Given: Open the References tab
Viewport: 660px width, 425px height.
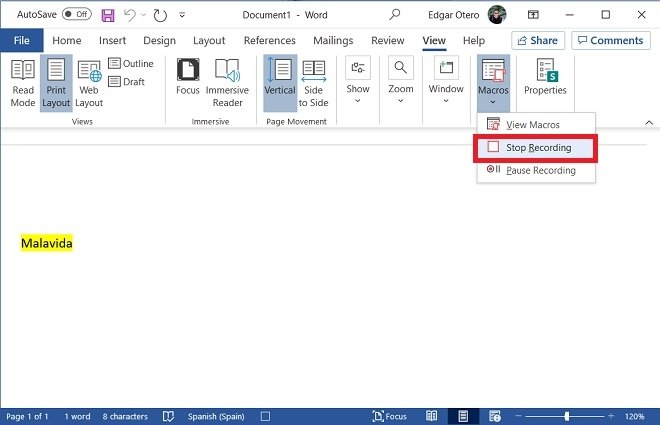Looking at the screenshot, I should coord(269,40).
